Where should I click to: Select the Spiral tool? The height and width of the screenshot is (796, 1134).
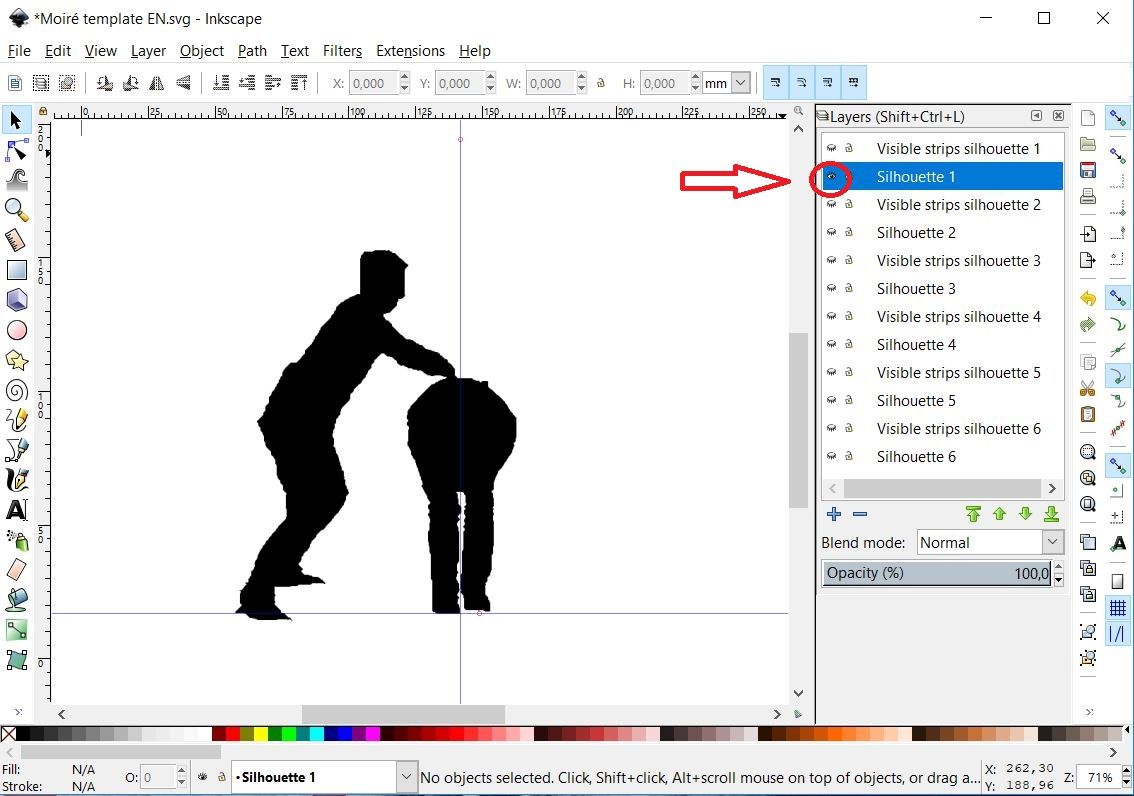pyautogui.click(x=15, y=390)
